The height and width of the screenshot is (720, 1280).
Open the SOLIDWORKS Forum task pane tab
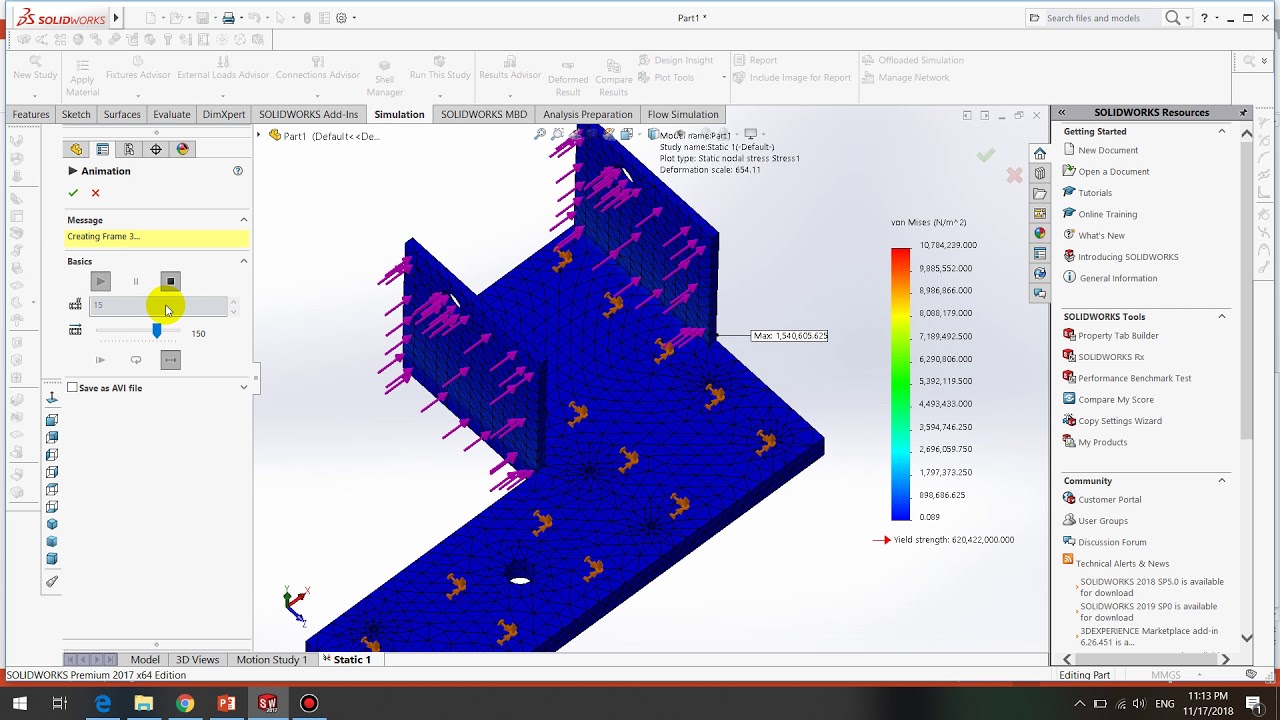[x=1040, y=293]
